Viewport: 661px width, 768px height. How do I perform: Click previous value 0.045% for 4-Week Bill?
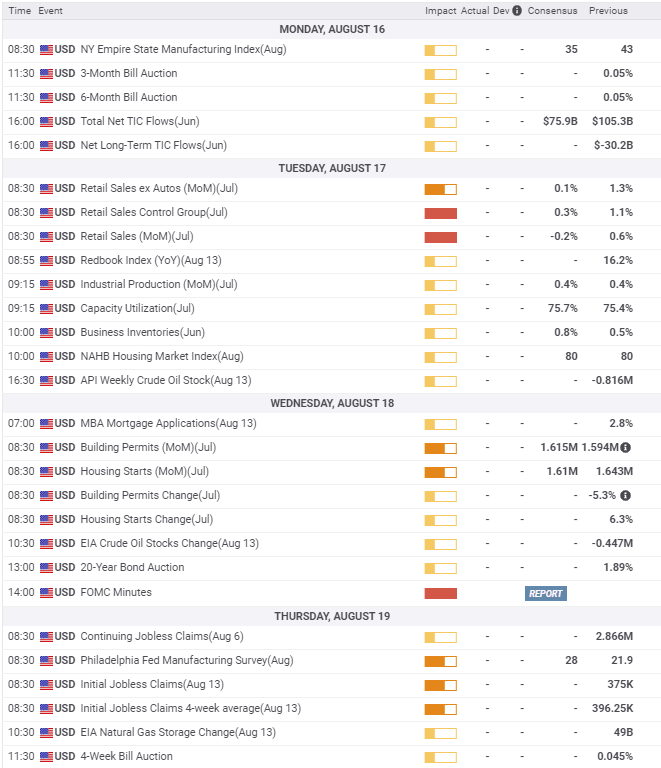pyautogui.click(x=615, y=757)
